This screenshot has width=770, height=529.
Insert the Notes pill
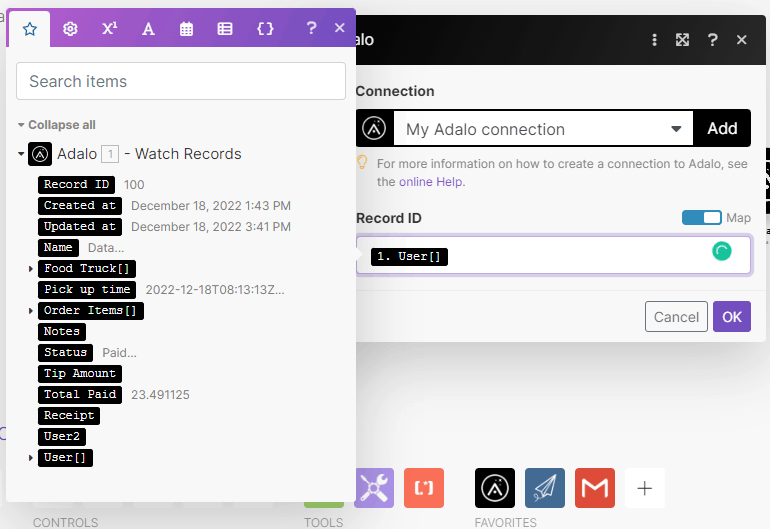pos(62,332)
